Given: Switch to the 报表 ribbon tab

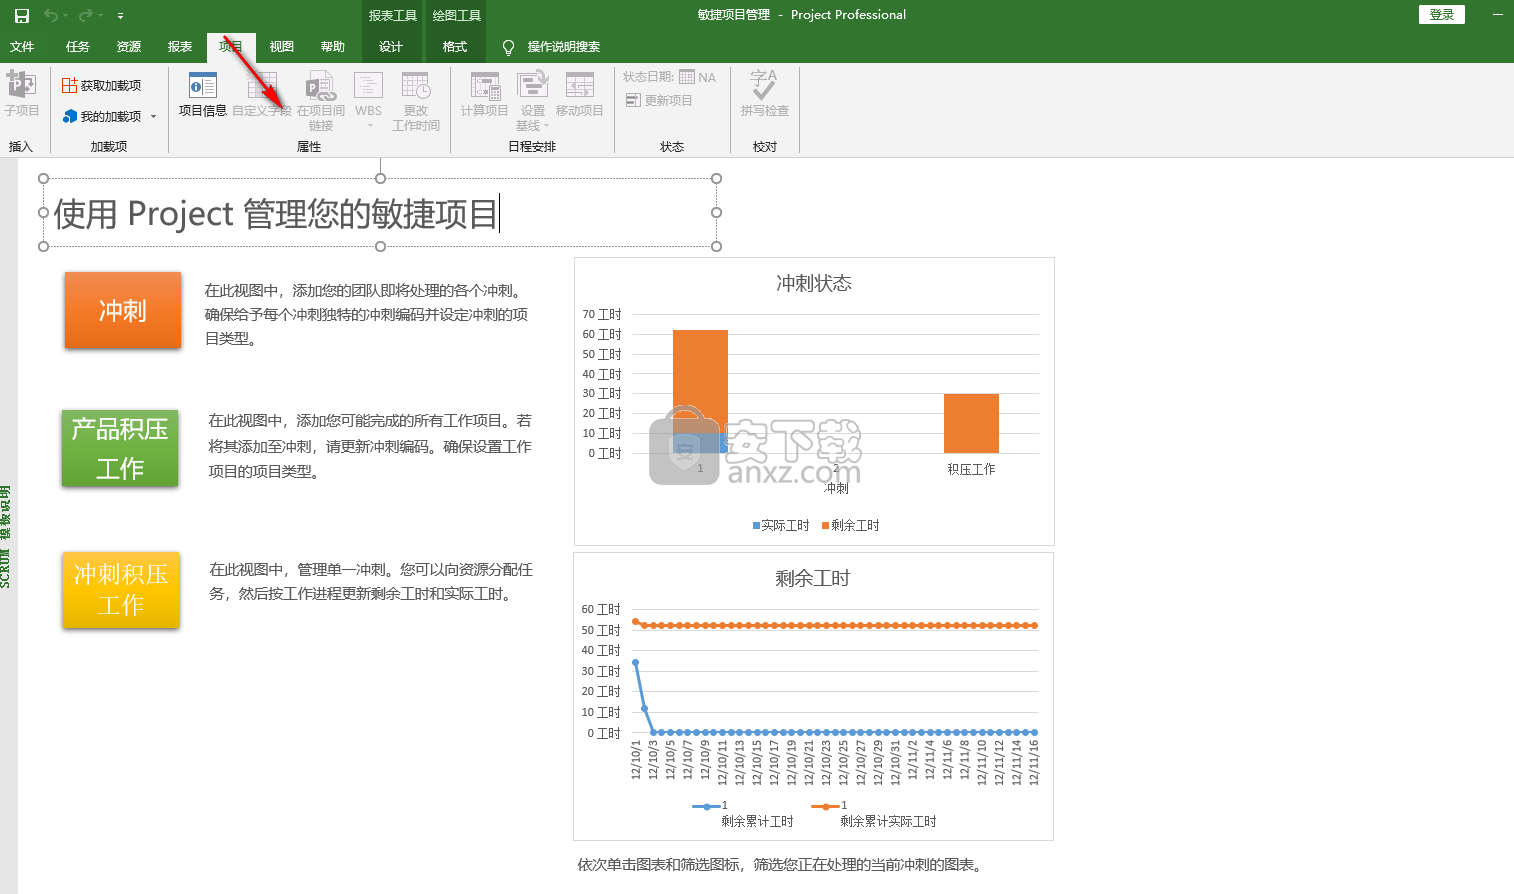Looking at the screenshot, I should [180, 47].
